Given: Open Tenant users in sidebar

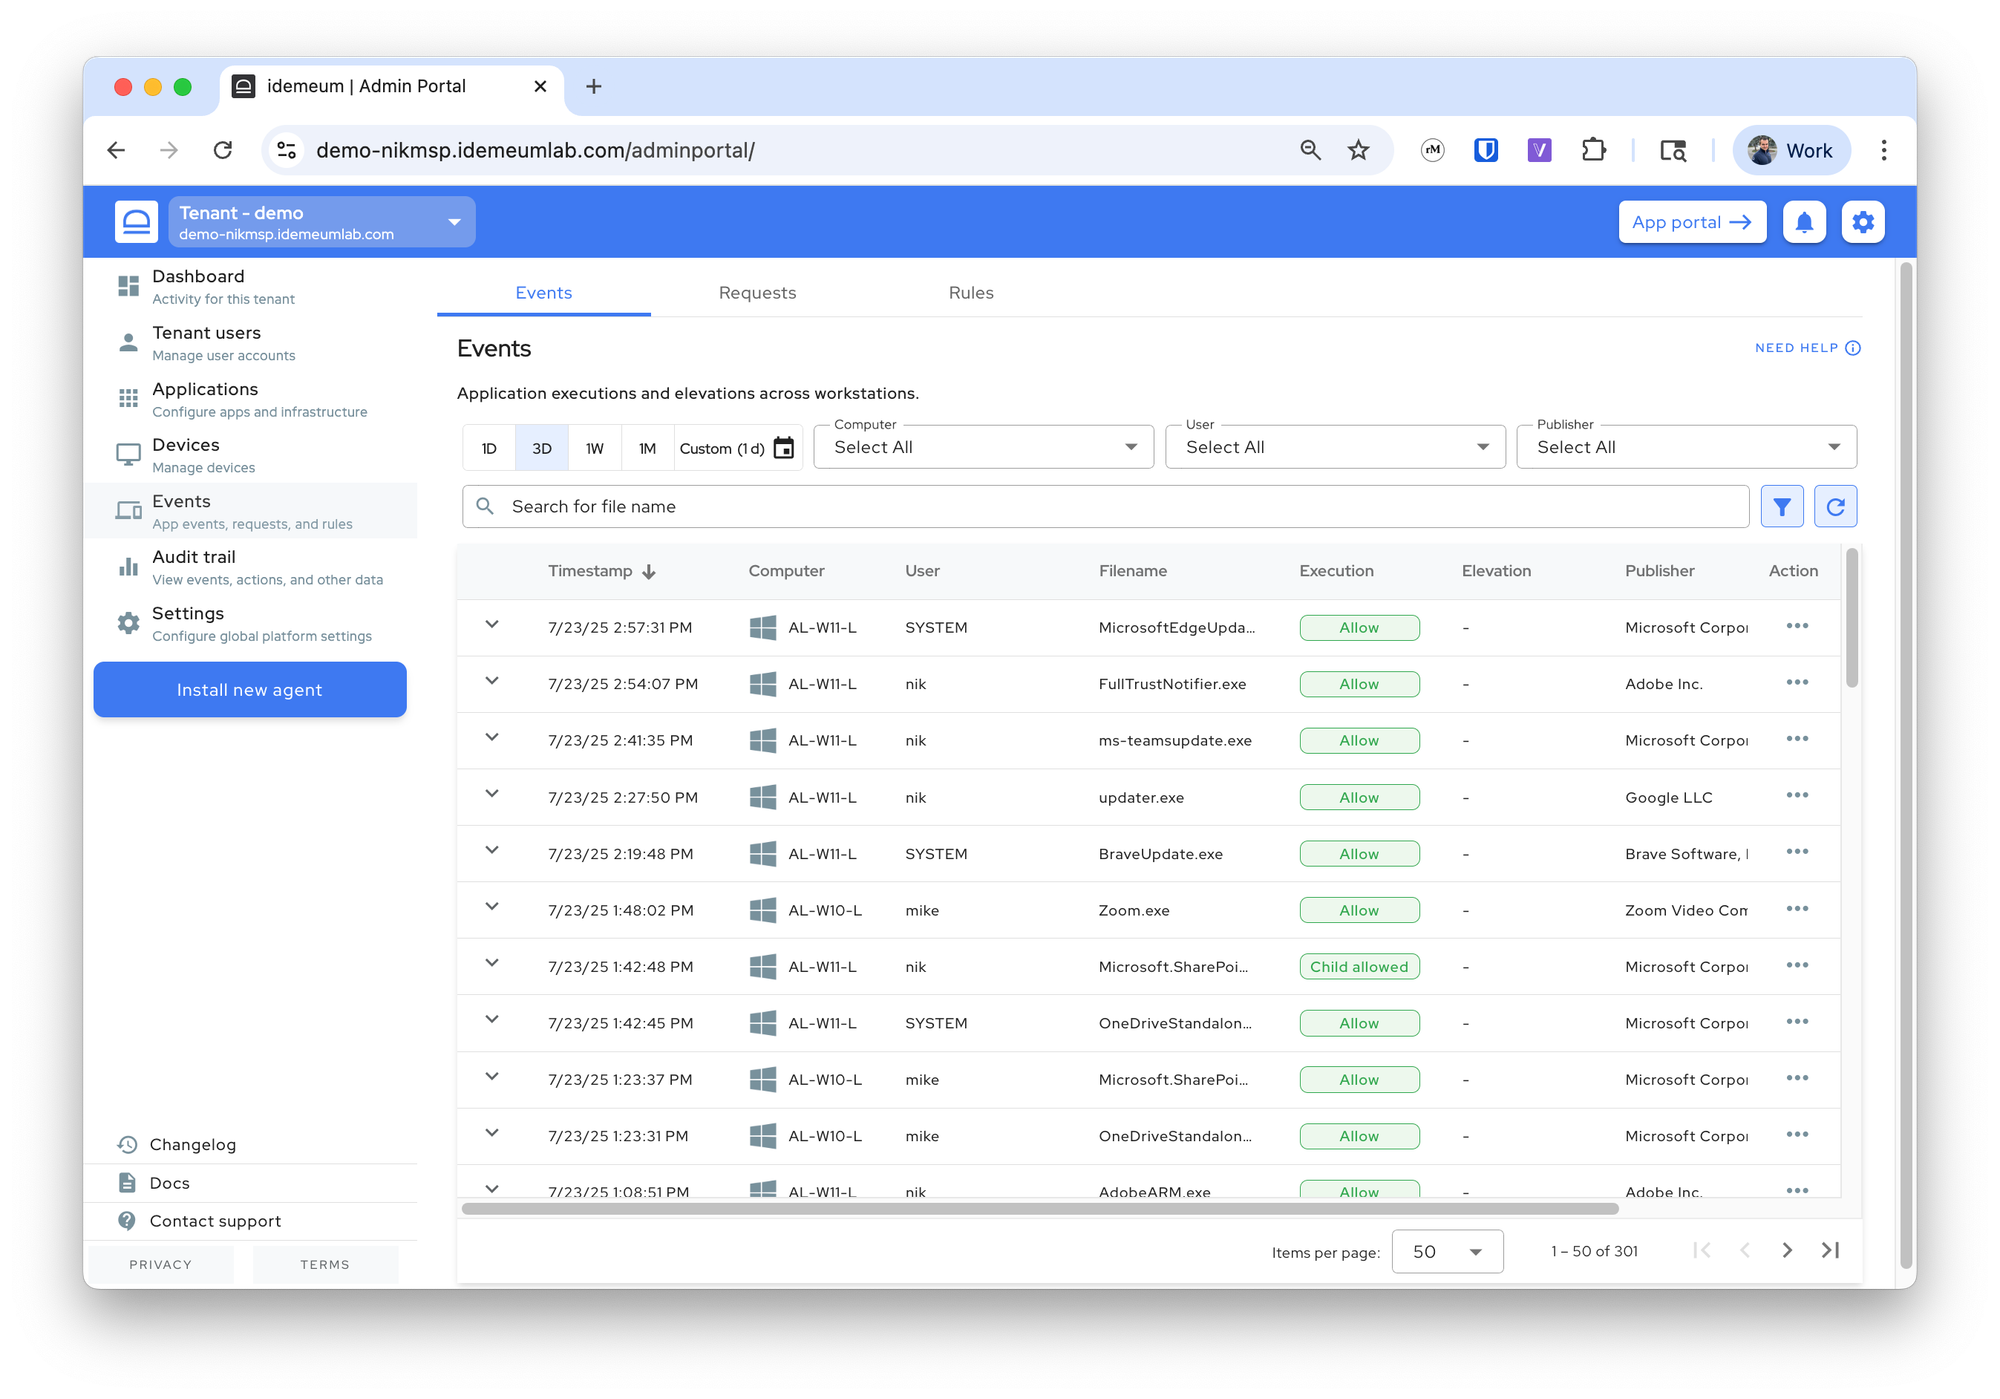Looking at the screenshot, I should click(x=252, y=343).
